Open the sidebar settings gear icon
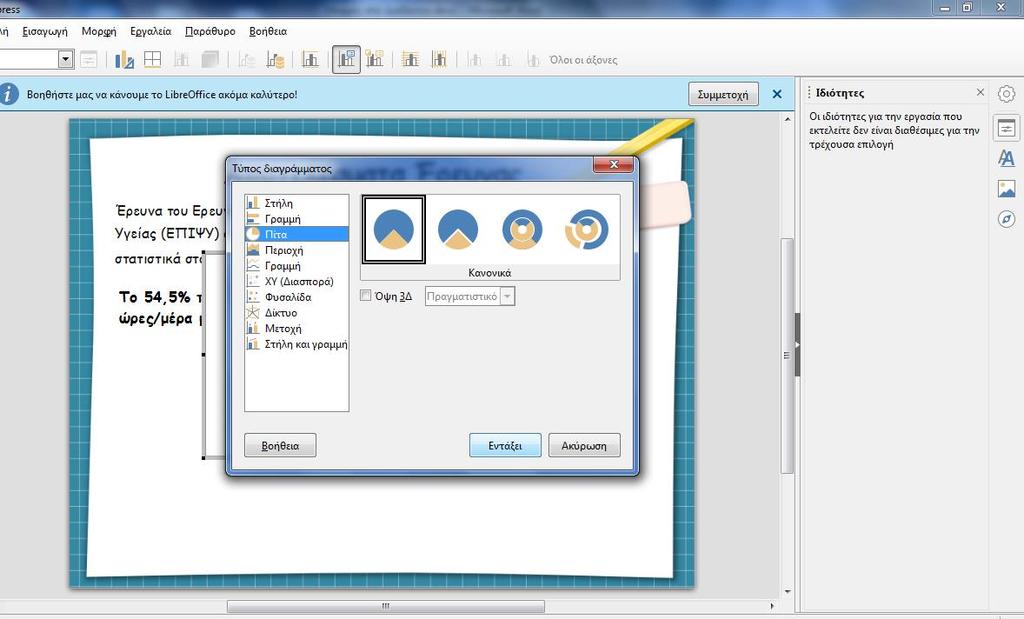The image size is (1024, 619). click(x=1006, y=94)
